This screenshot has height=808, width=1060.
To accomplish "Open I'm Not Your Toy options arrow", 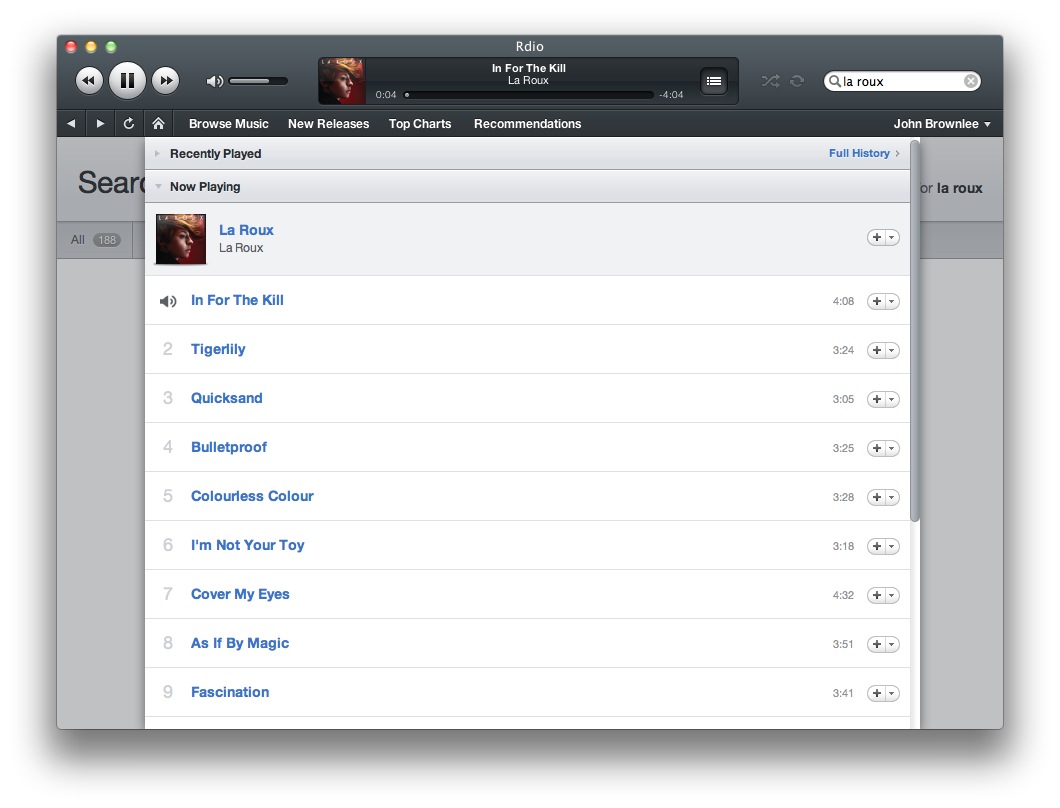I will click(x=892, y=546).
